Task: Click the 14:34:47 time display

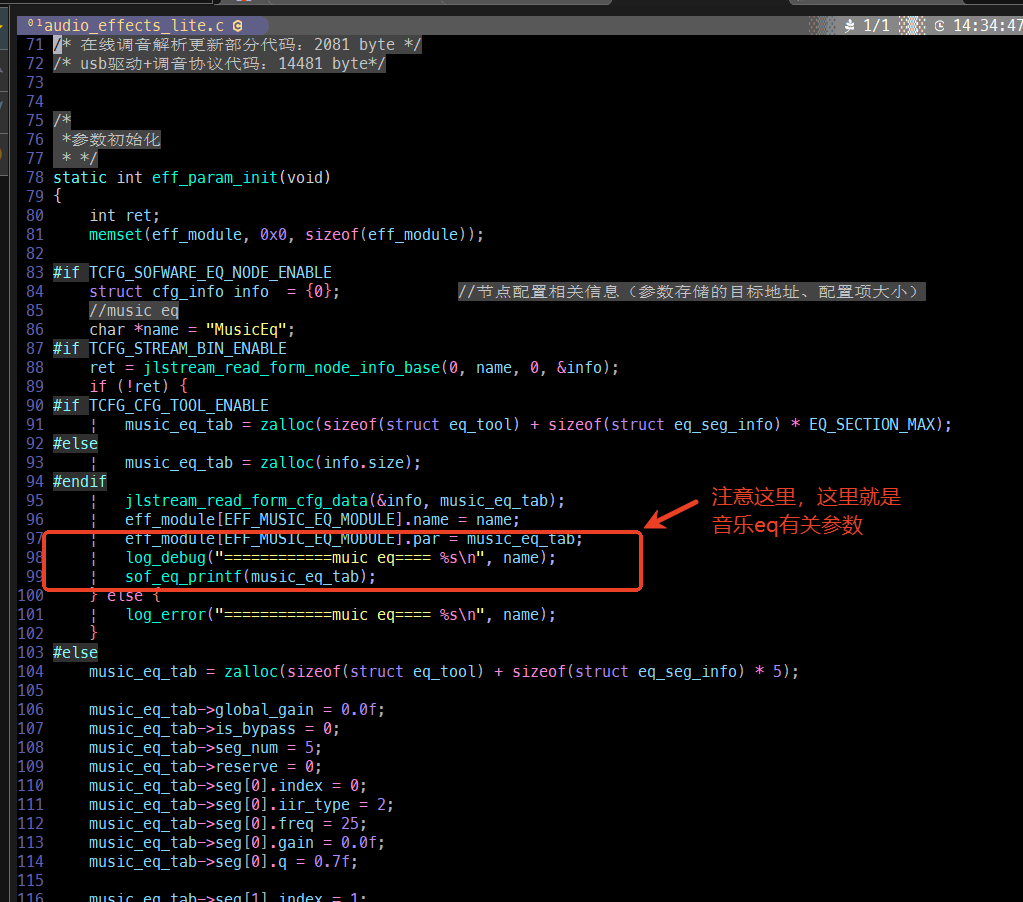Action: pos(987,25)
